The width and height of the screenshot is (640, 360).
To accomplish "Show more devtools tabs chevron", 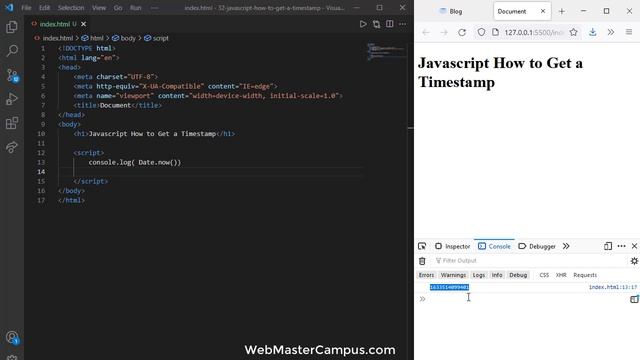I will click(x=566, y=246).
